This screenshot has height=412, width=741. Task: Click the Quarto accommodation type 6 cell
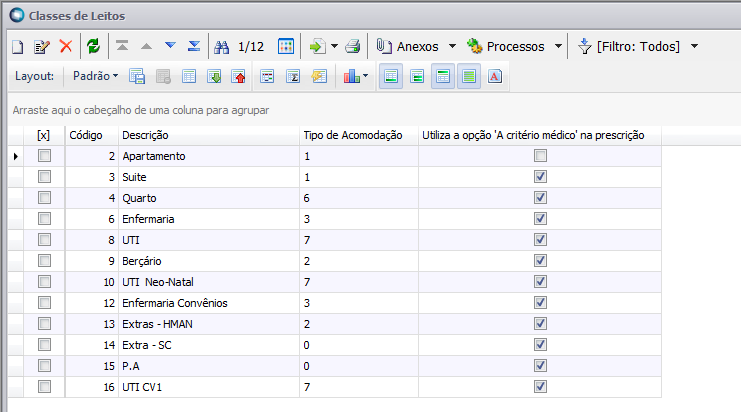pyautogui.click(x=359, y=198)
